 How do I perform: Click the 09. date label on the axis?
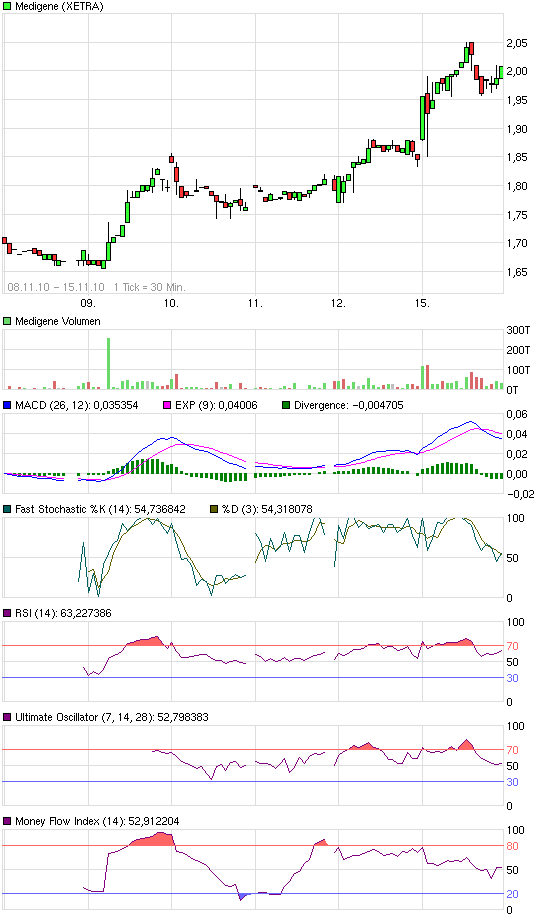tap(88, 303)
